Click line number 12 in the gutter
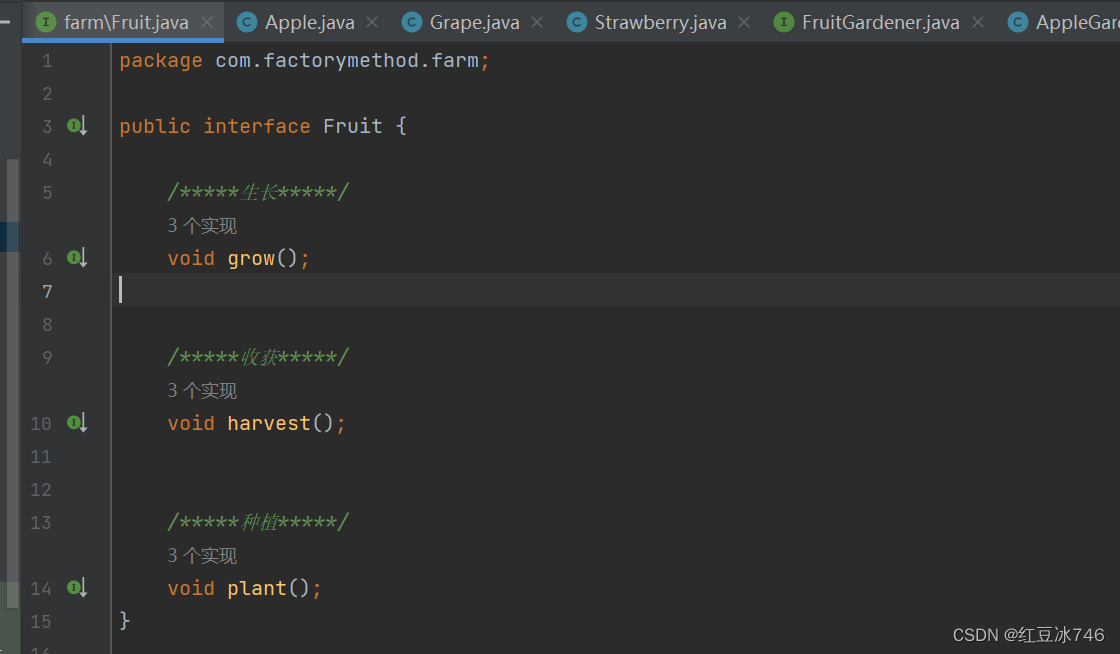 click(41, 490)
